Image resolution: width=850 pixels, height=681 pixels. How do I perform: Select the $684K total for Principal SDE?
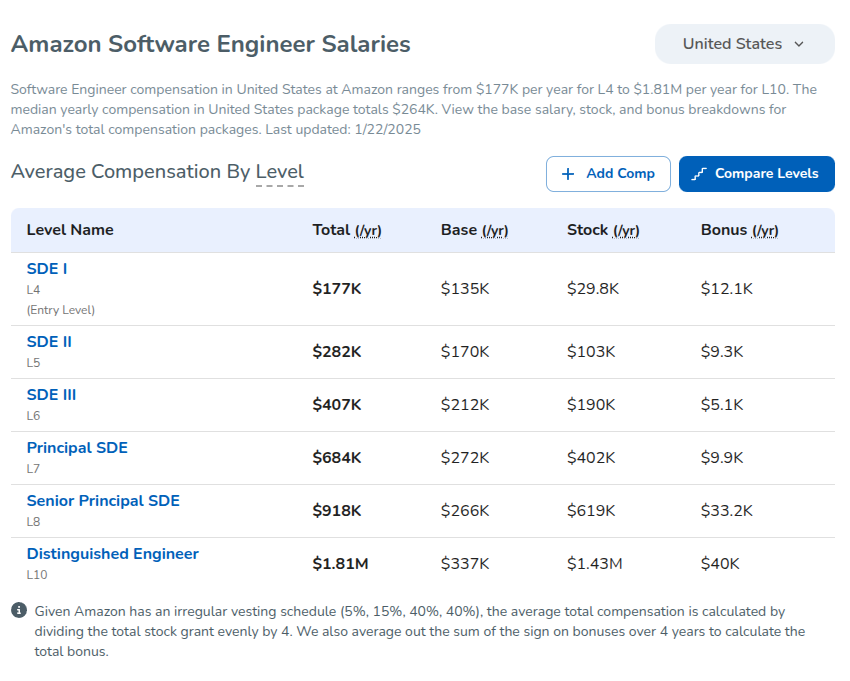[337, 458]
